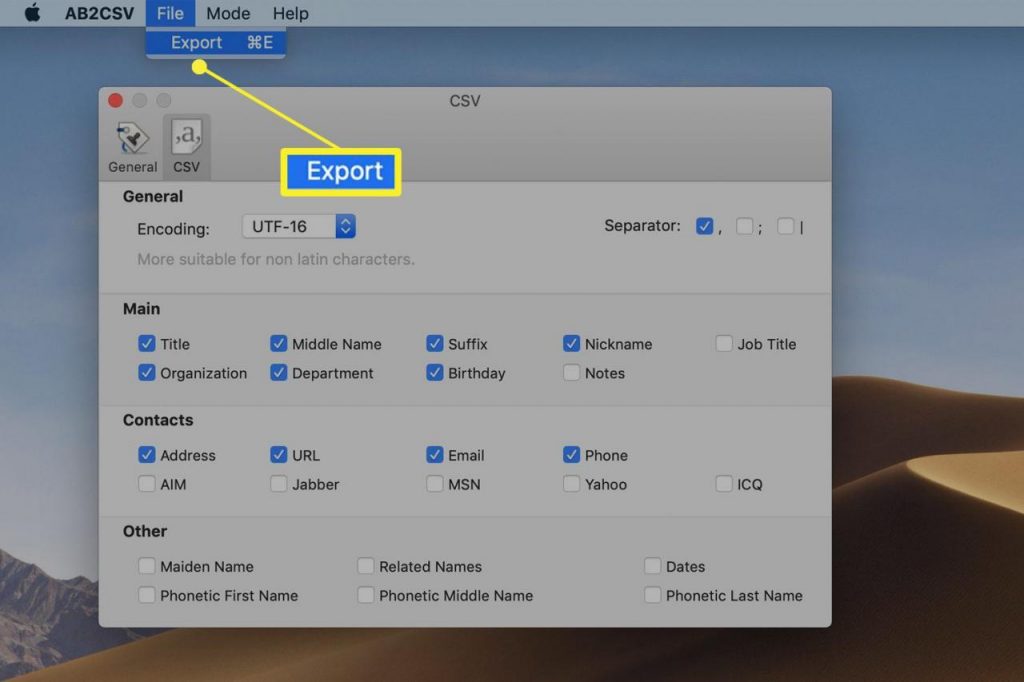
Task: Uncheck the URL checkbox
Action: point(279,455)
